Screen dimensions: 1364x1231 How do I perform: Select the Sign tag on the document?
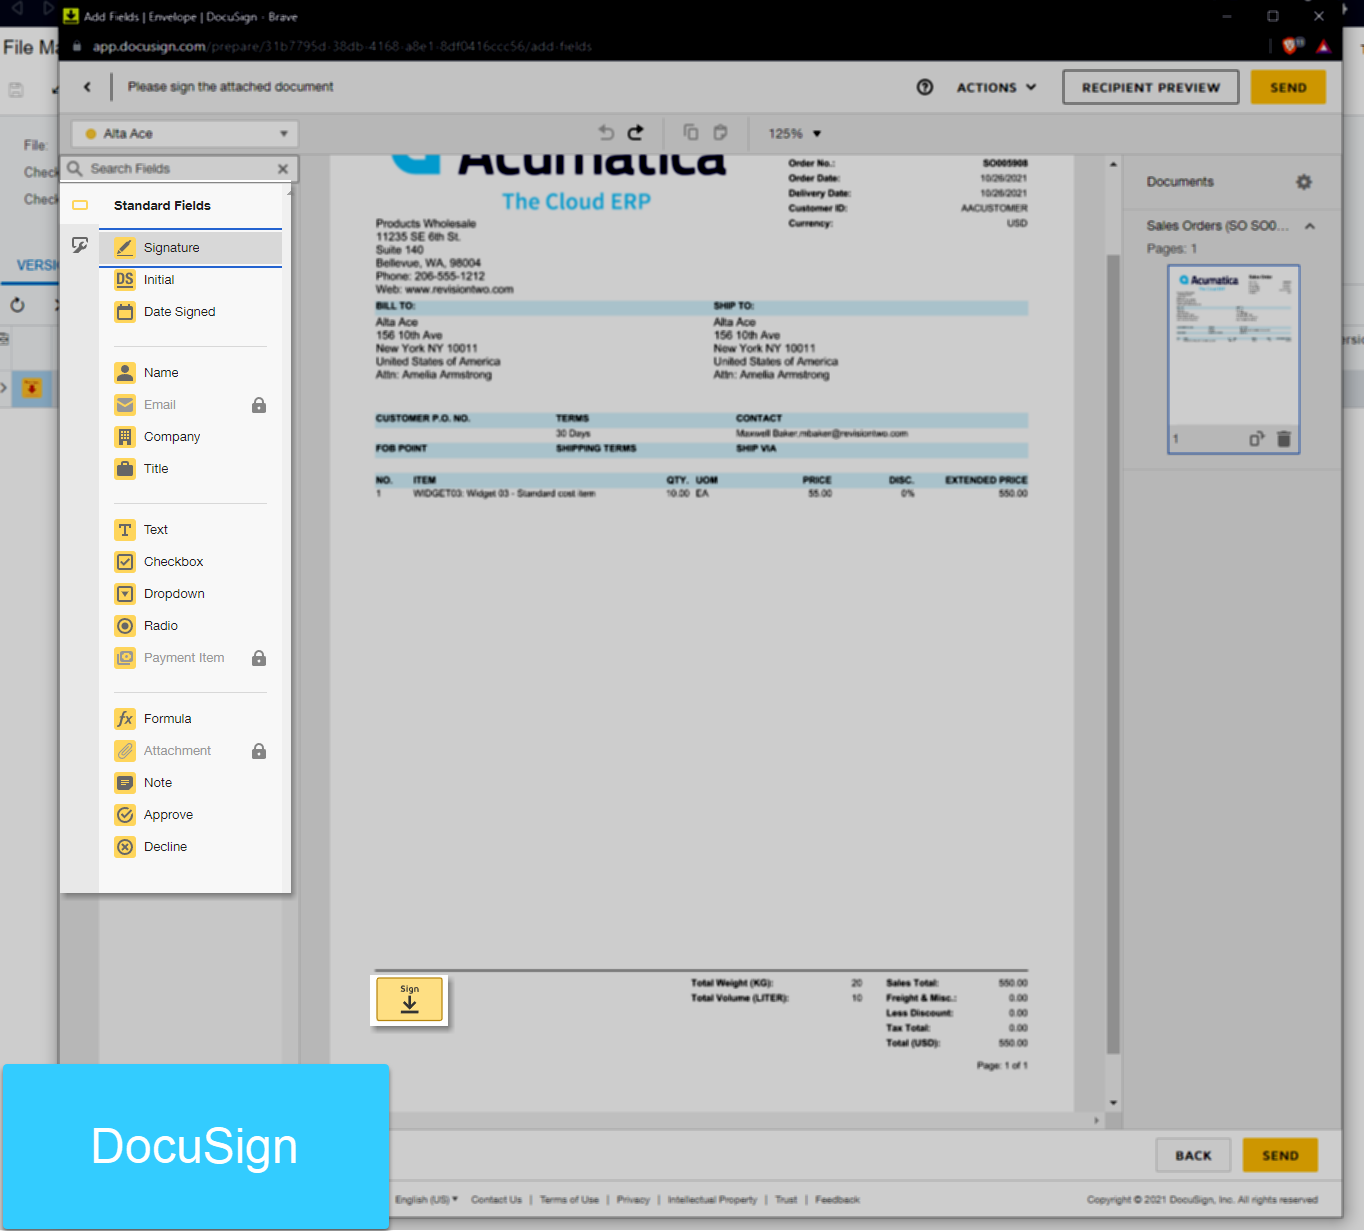click(x=409, y=999)
